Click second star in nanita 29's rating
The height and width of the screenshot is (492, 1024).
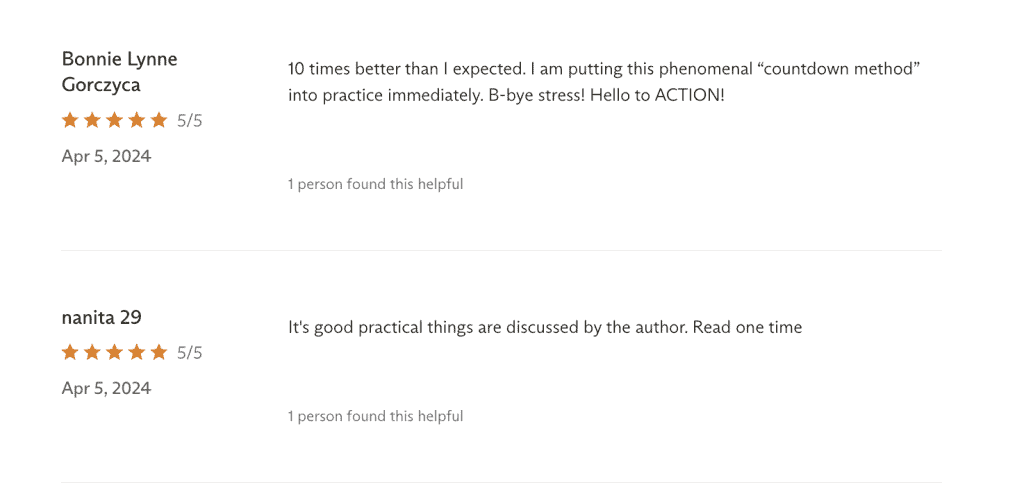pos(92,353)
